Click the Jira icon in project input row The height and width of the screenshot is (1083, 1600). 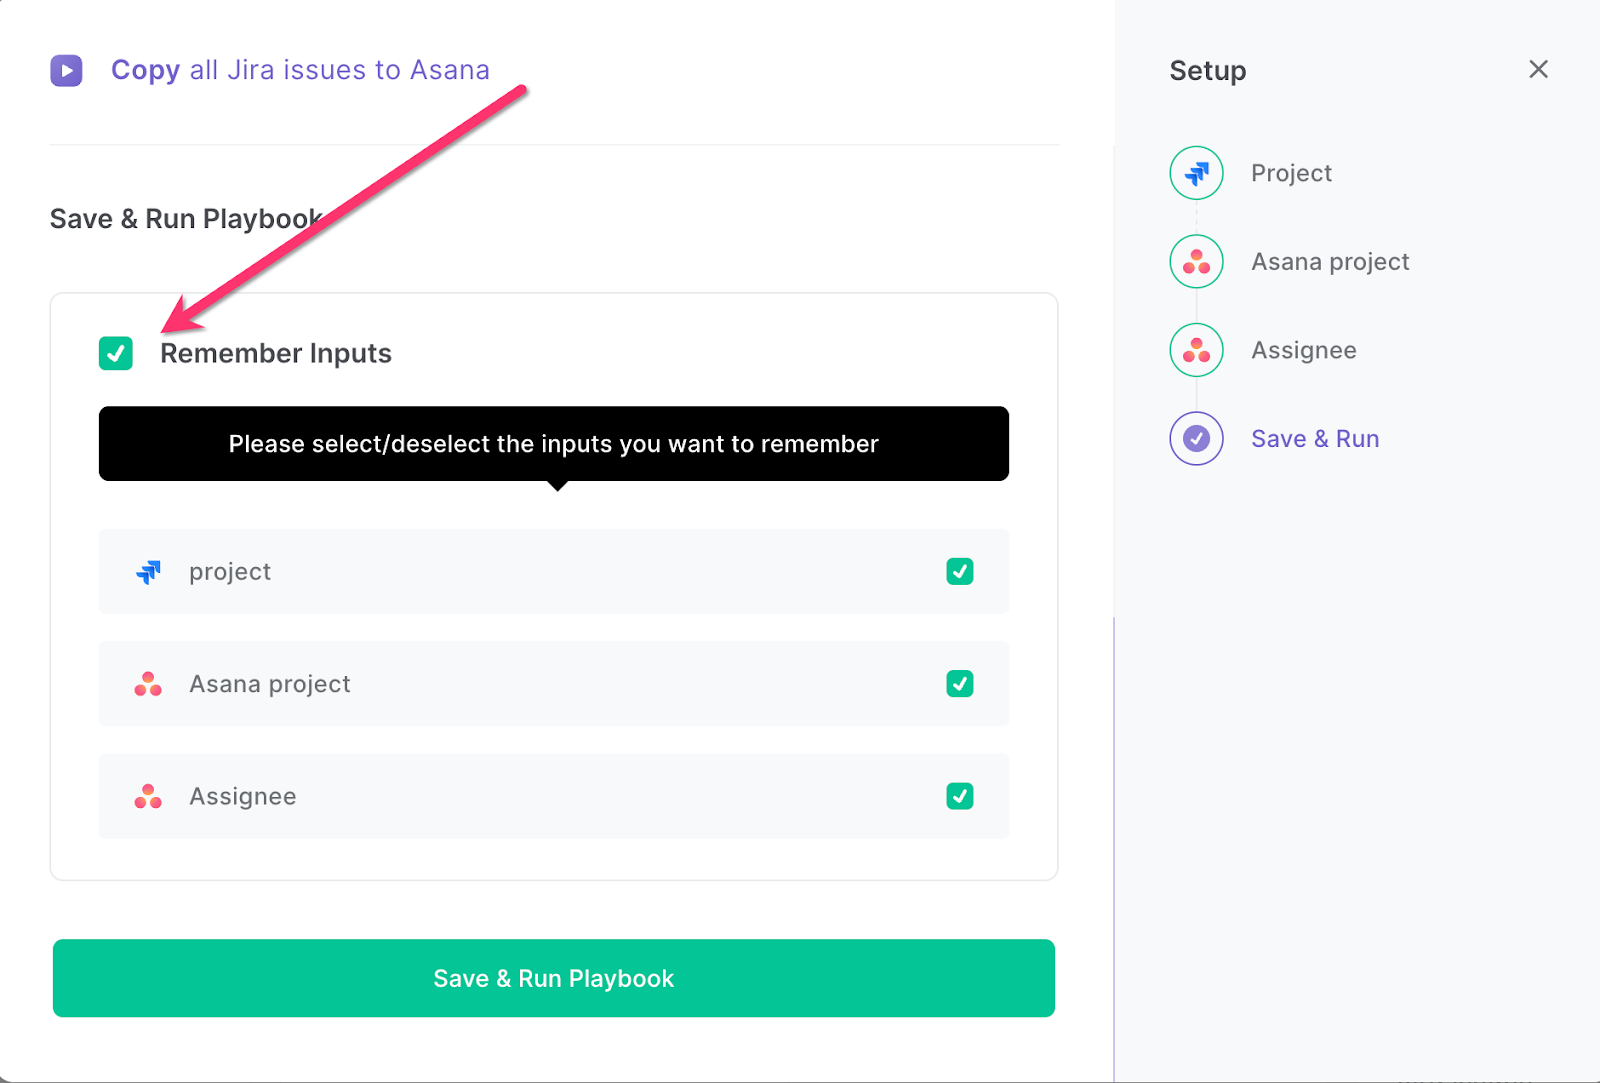[x=148, y=572]
